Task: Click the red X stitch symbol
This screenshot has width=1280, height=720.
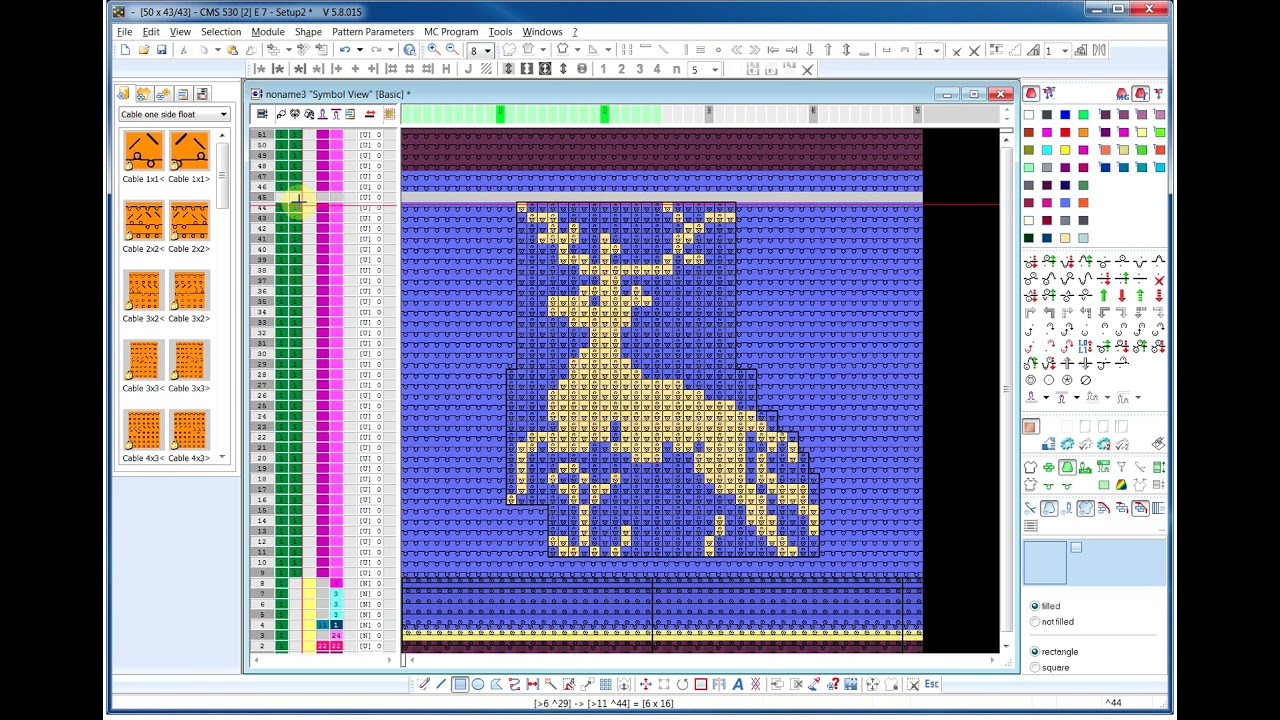Action: (1159, 279)
